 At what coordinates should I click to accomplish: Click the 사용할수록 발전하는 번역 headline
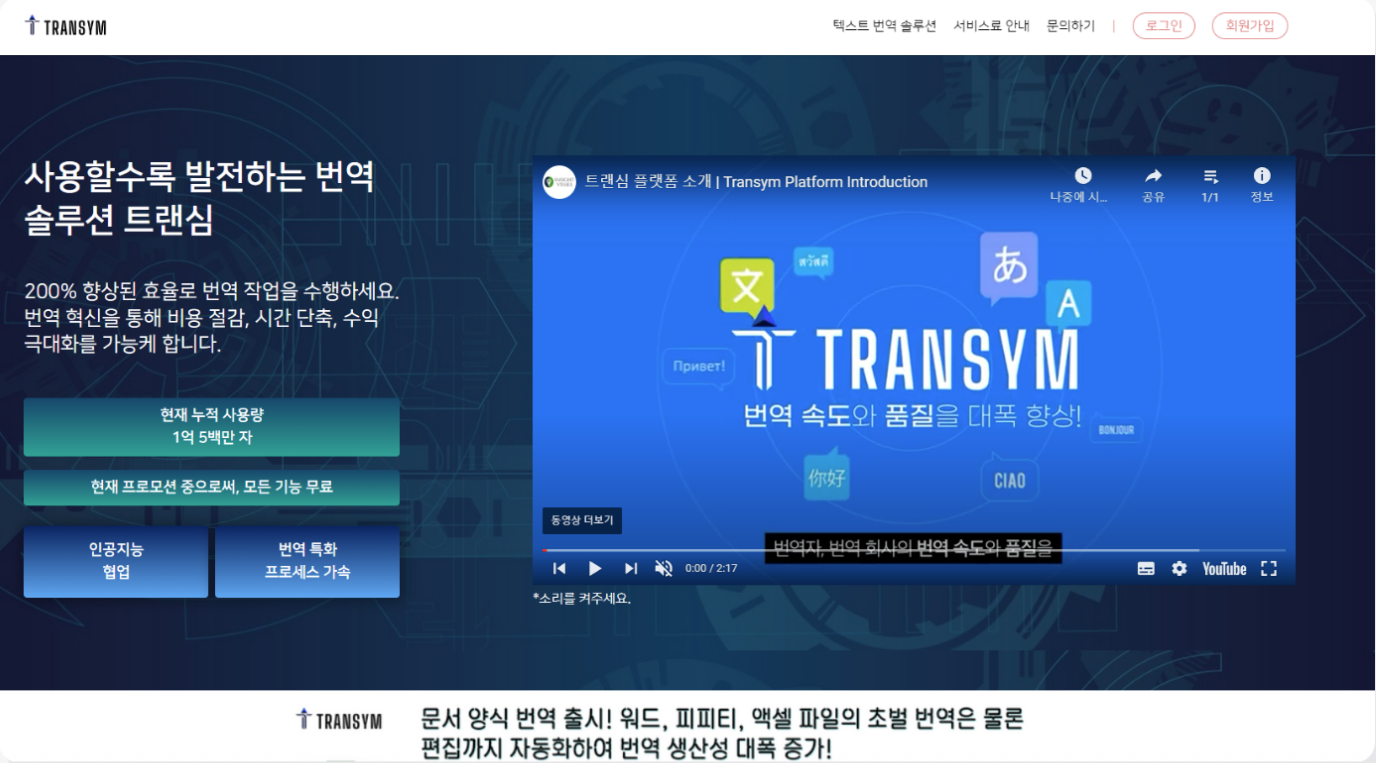click(x=199, y=197)
